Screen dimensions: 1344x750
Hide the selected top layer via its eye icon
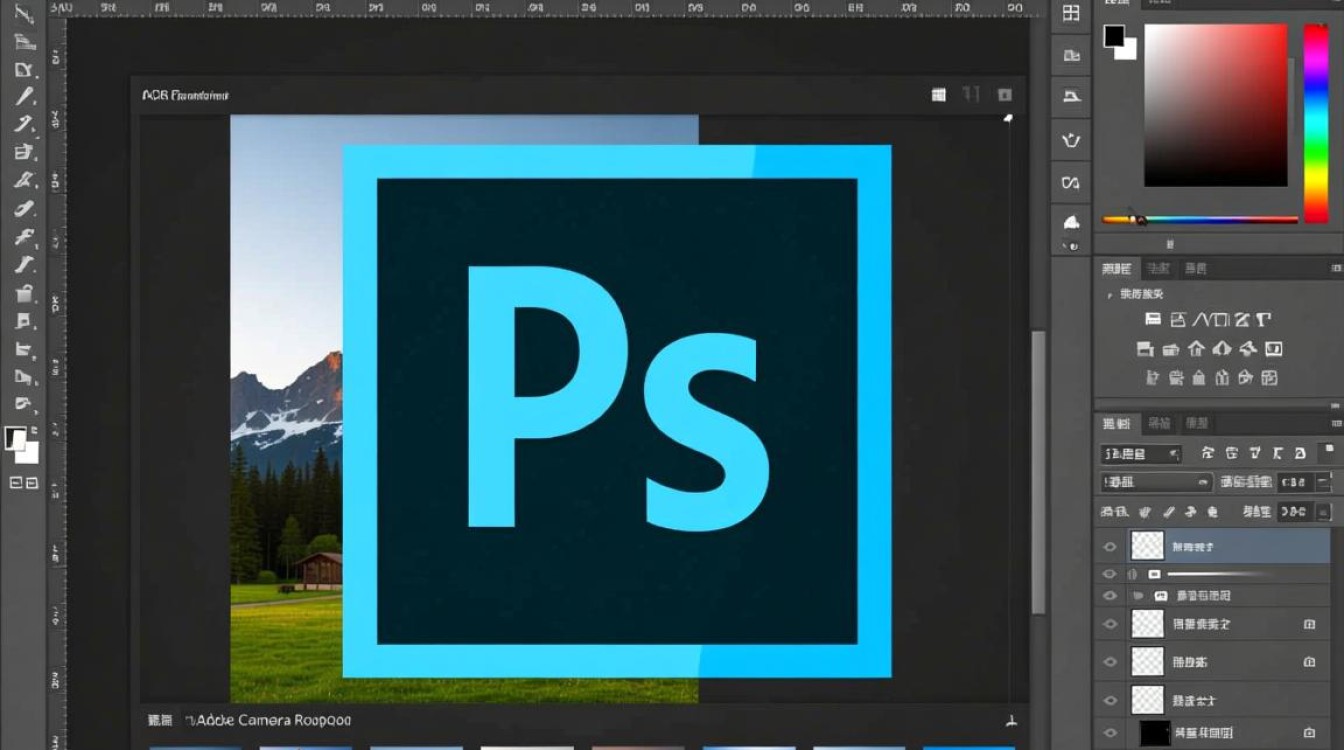coord(1109,546)
